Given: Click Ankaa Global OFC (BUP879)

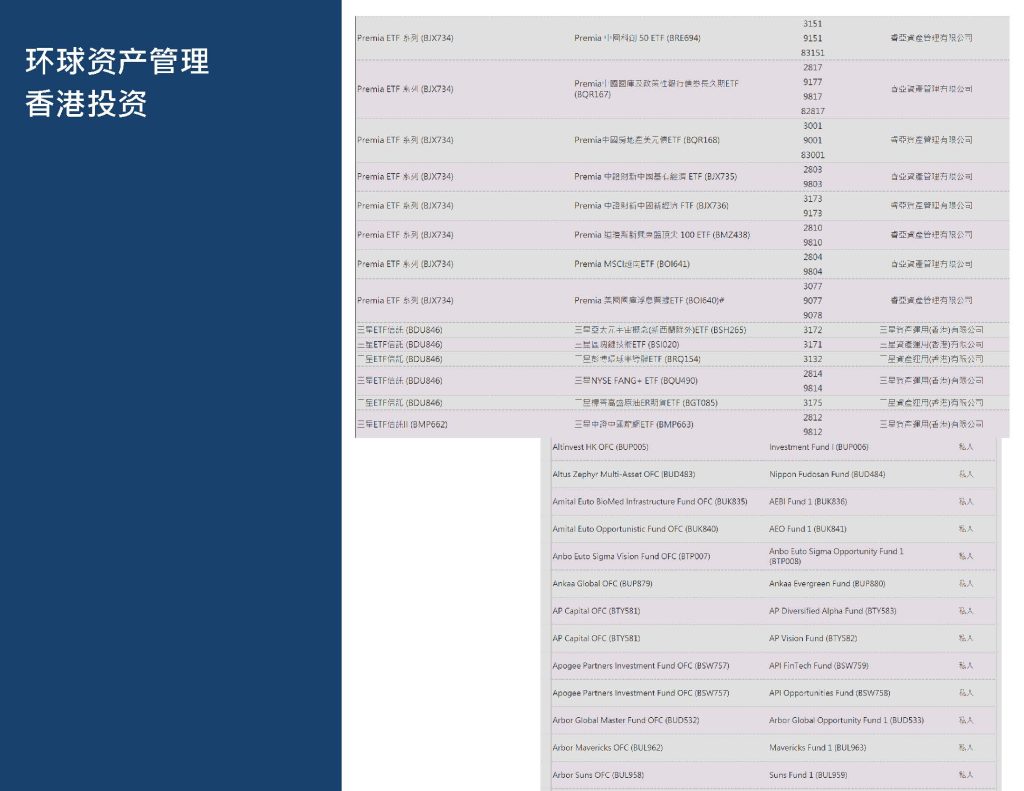Looking at the screenshot, I should tap(602, 583).
